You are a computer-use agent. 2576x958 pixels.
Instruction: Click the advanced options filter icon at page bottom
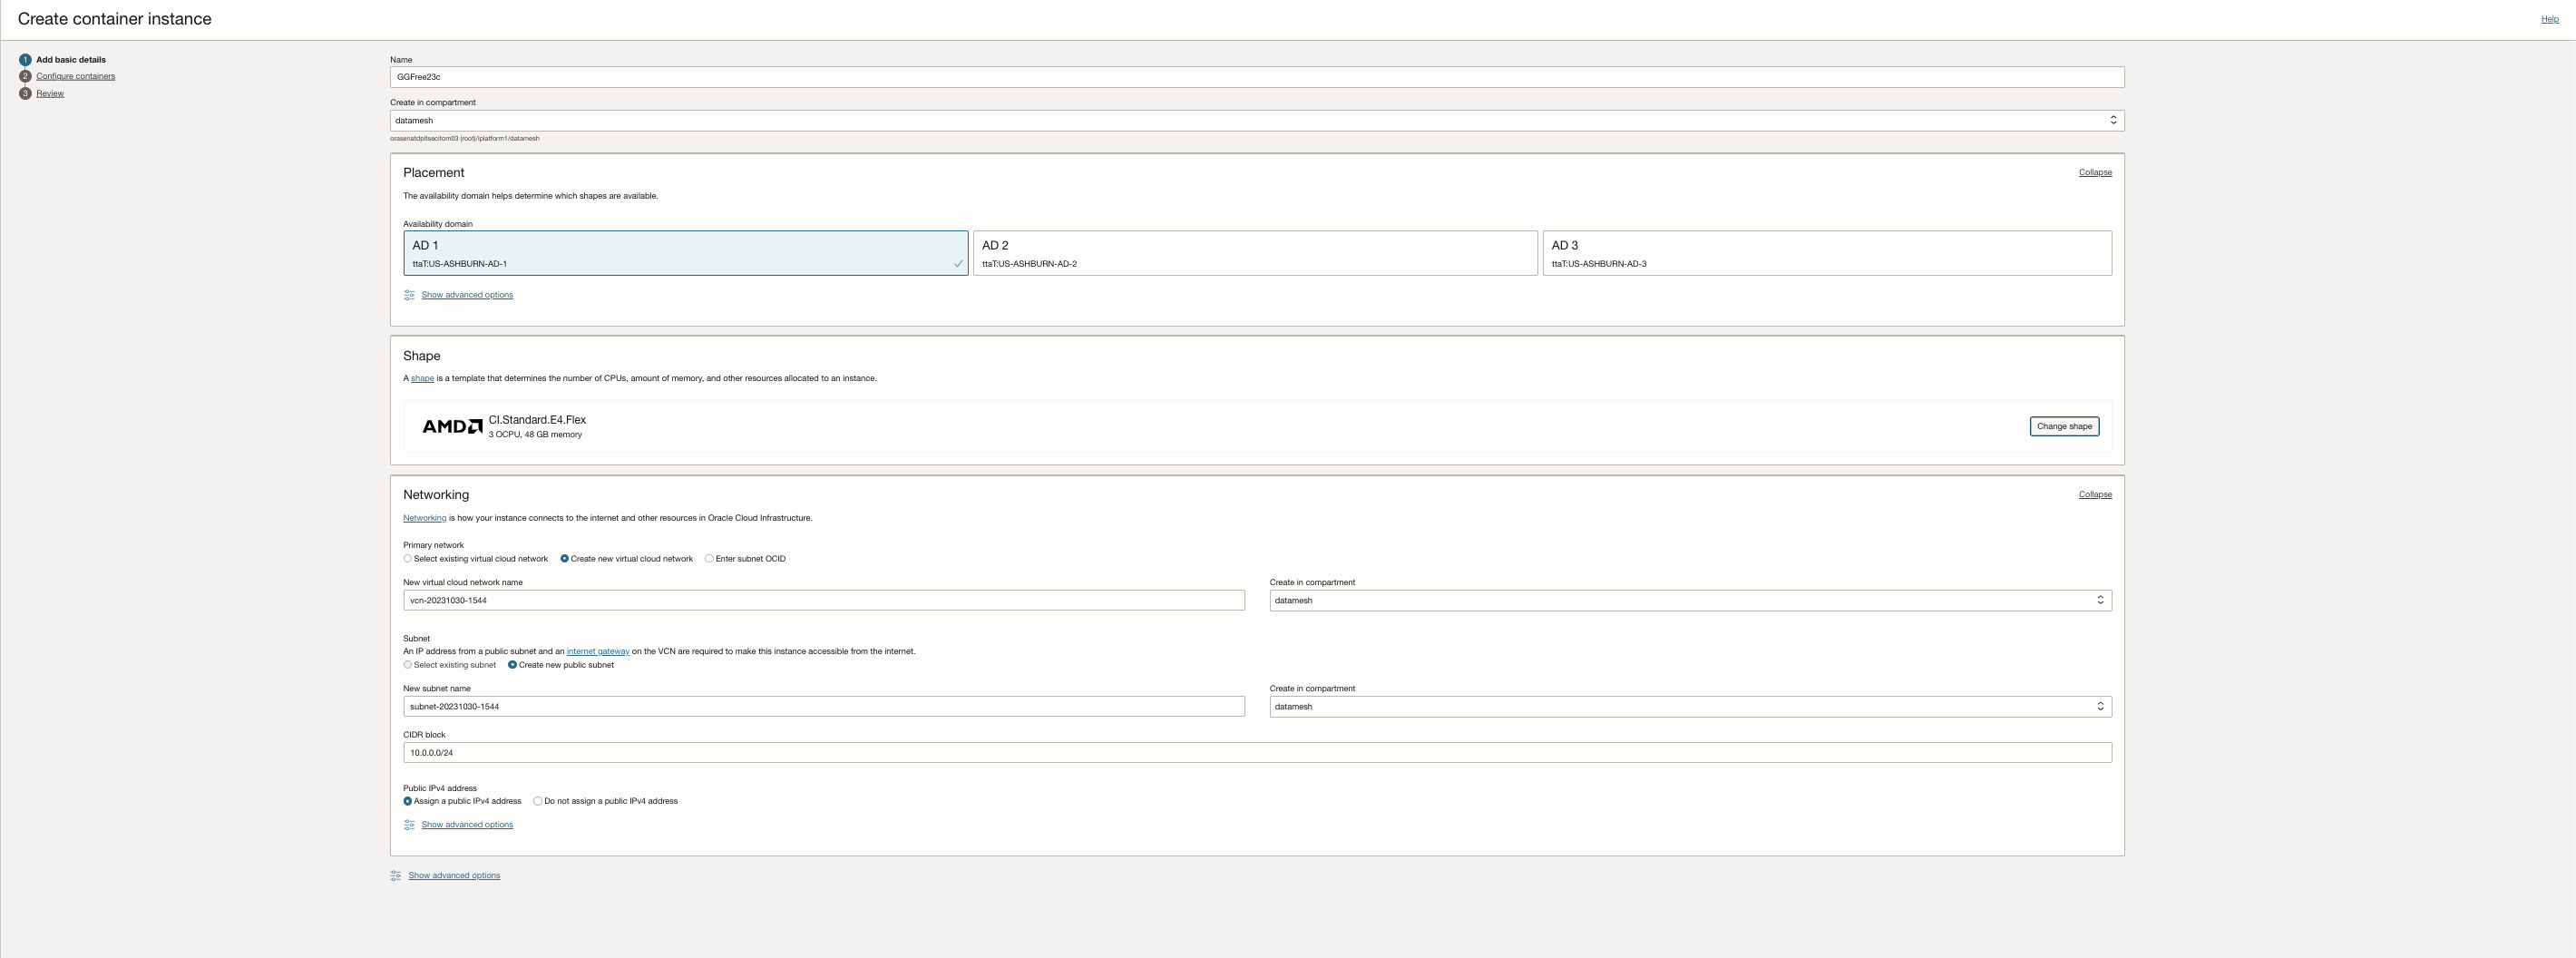(x=395, y=875)
